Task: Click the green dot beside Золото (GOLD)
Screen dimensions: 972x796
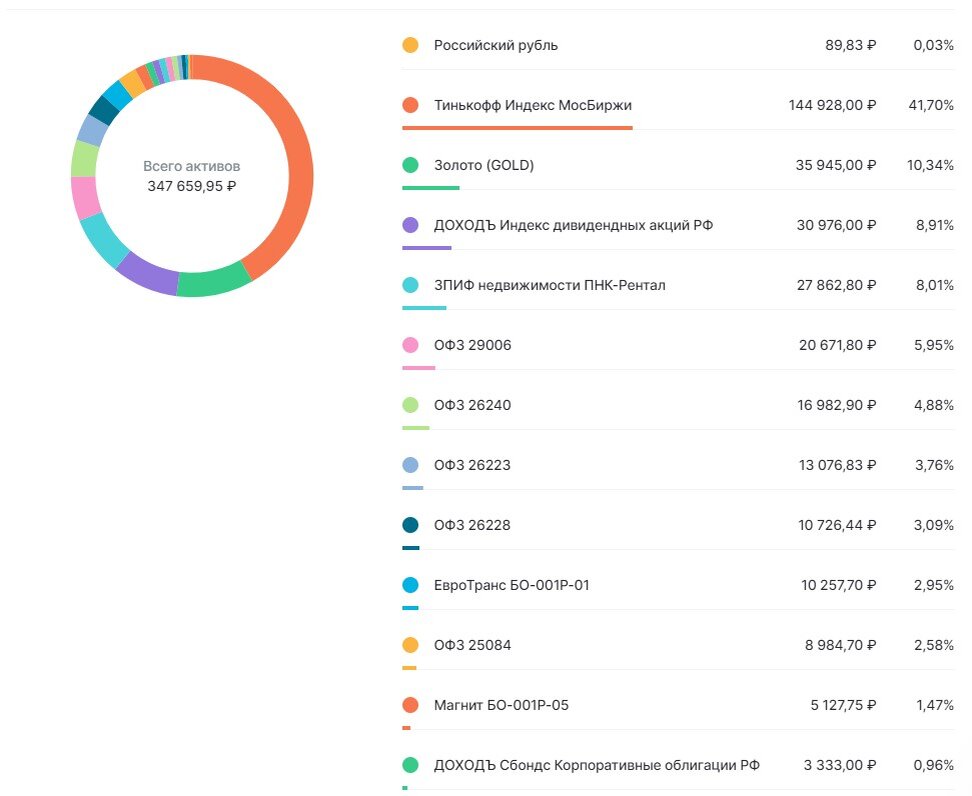Action: pyautogui.click(x=410, y=165)
